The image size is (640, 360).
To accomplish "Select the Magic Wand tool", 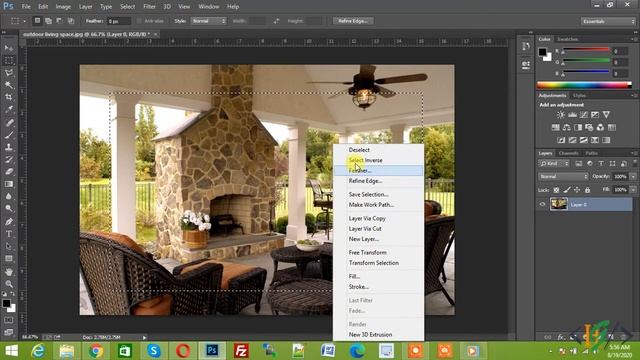I will click(x=9, y=85).
